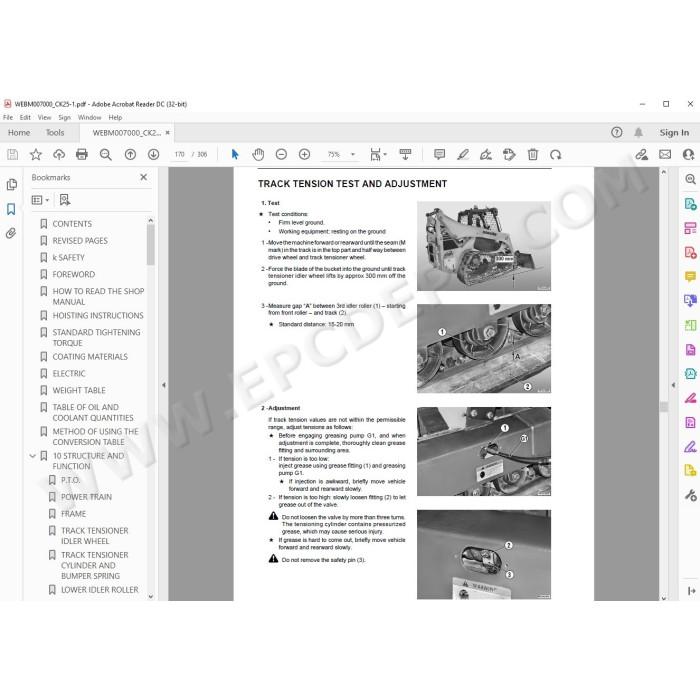Open the TRACK TENSIONER IDLER WHEEL bookmark

[x=95, y=536]
